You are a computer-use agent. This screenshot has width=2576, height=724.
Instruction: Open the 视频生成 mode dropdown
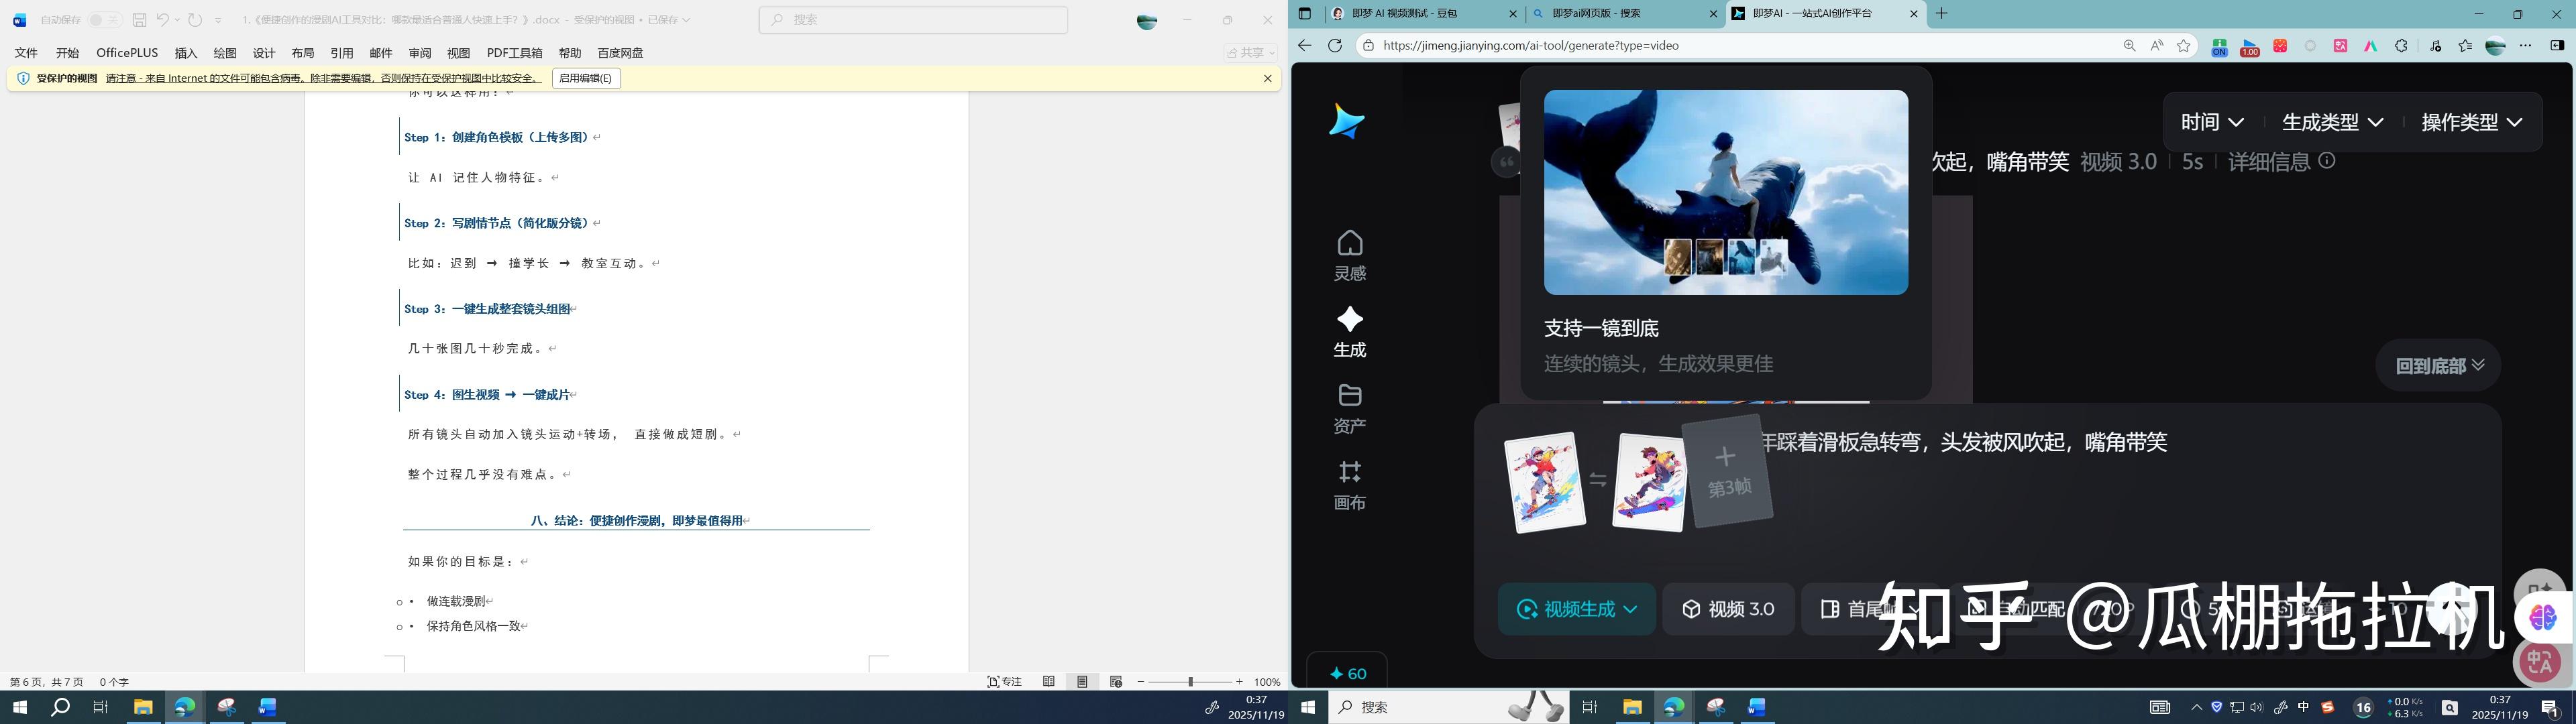(x=1576, y=609)
